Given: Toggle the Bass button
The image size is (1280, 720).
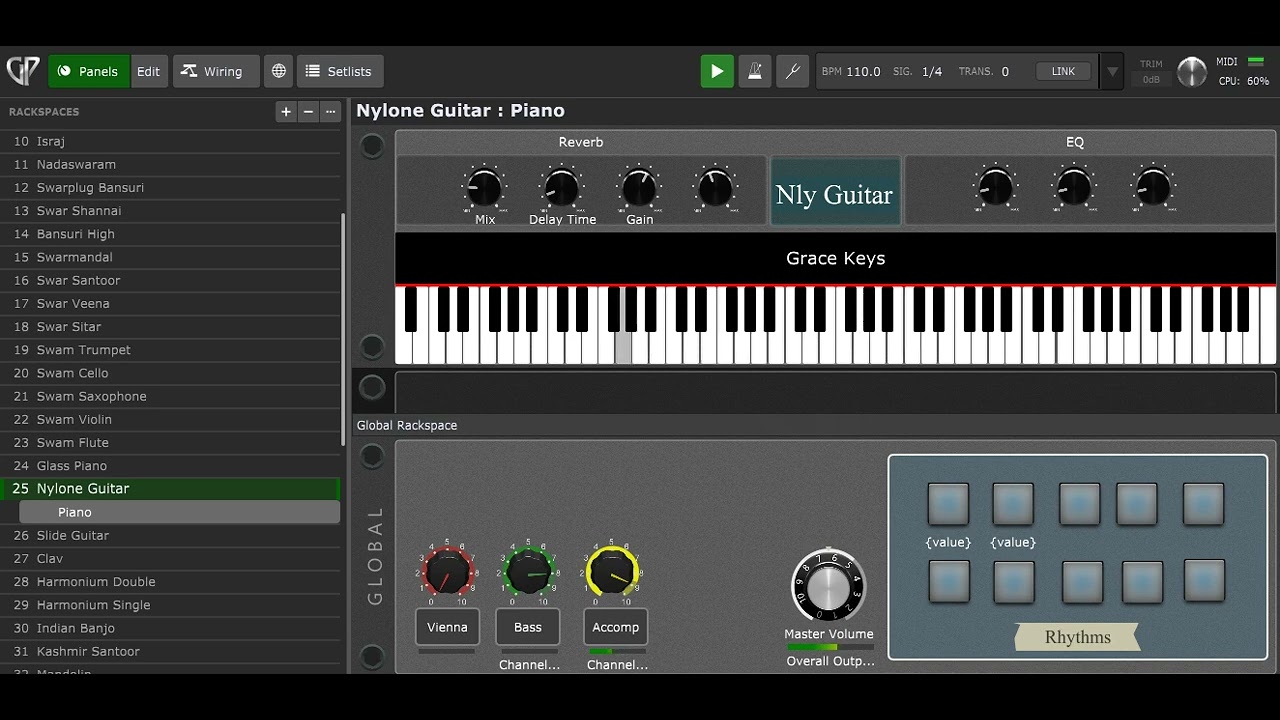Looking at the screenshot, I should pyautogui.click(x=528, y=627).
